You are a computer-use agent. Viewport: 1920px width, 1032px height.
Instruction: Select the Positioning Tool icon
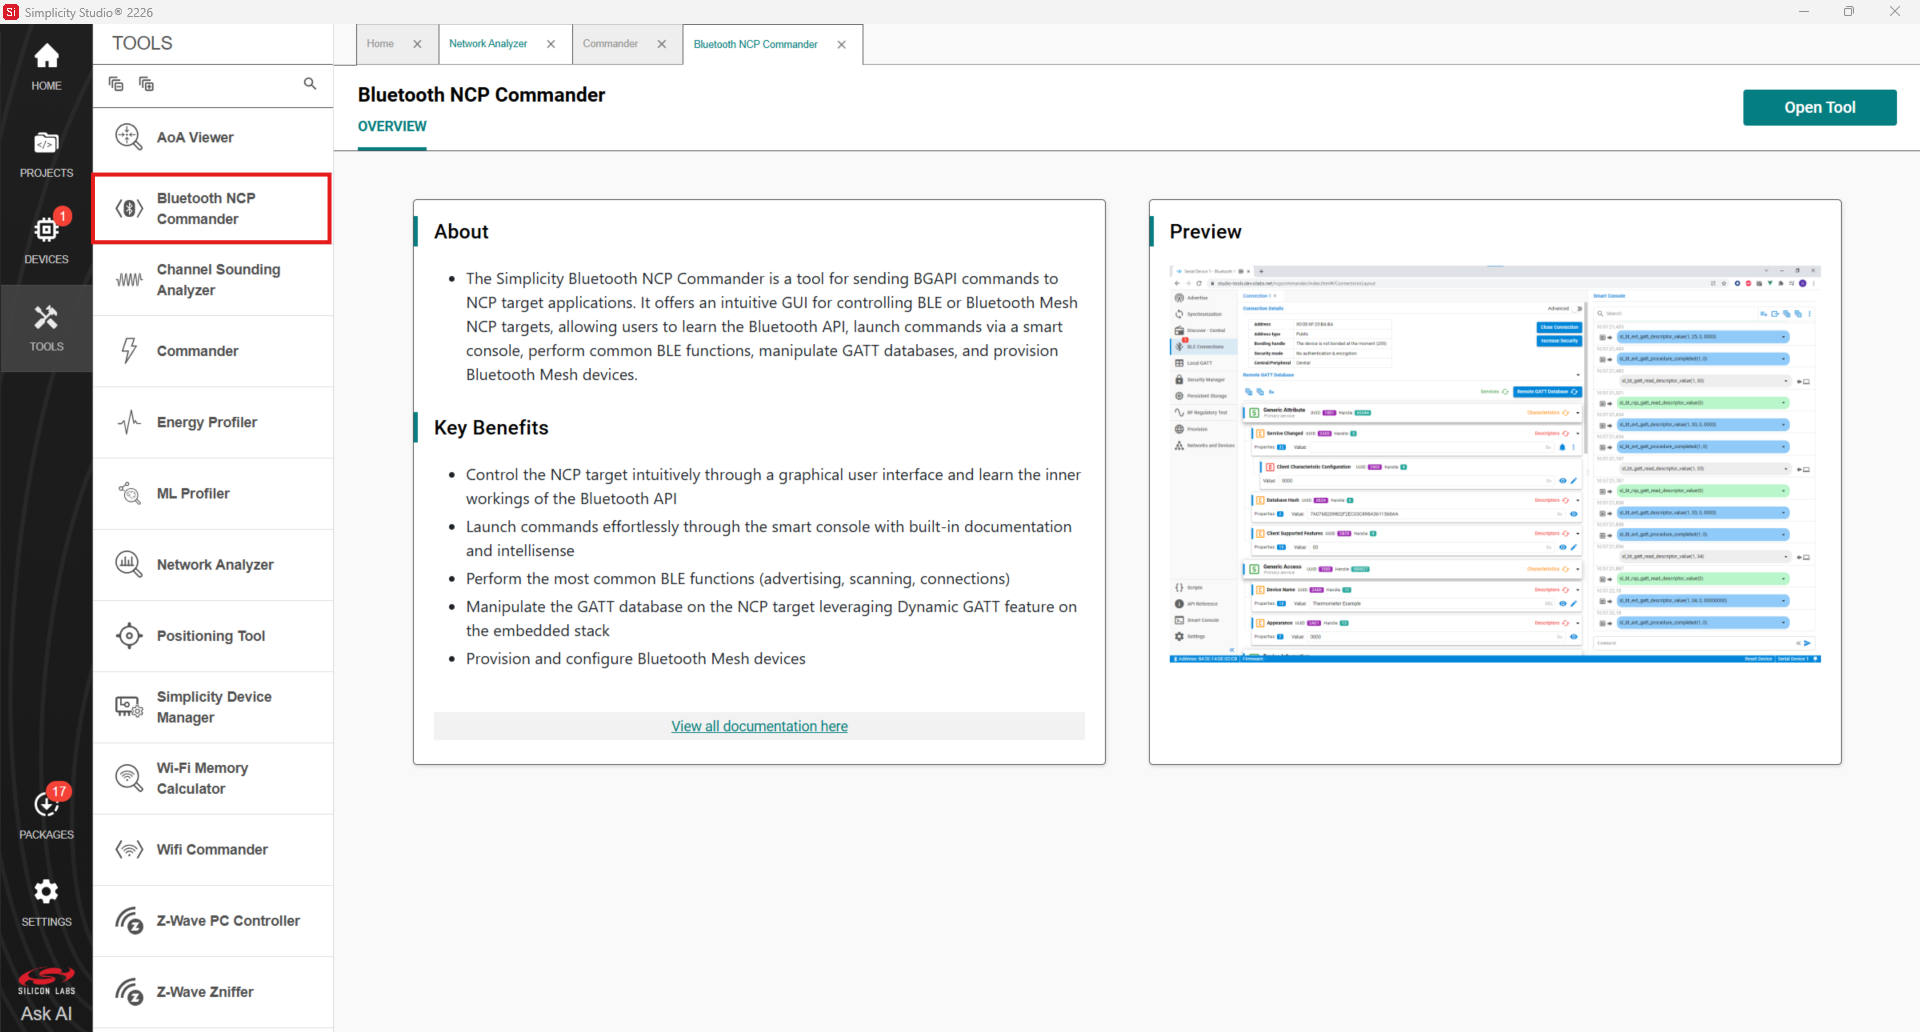[129, 636]
